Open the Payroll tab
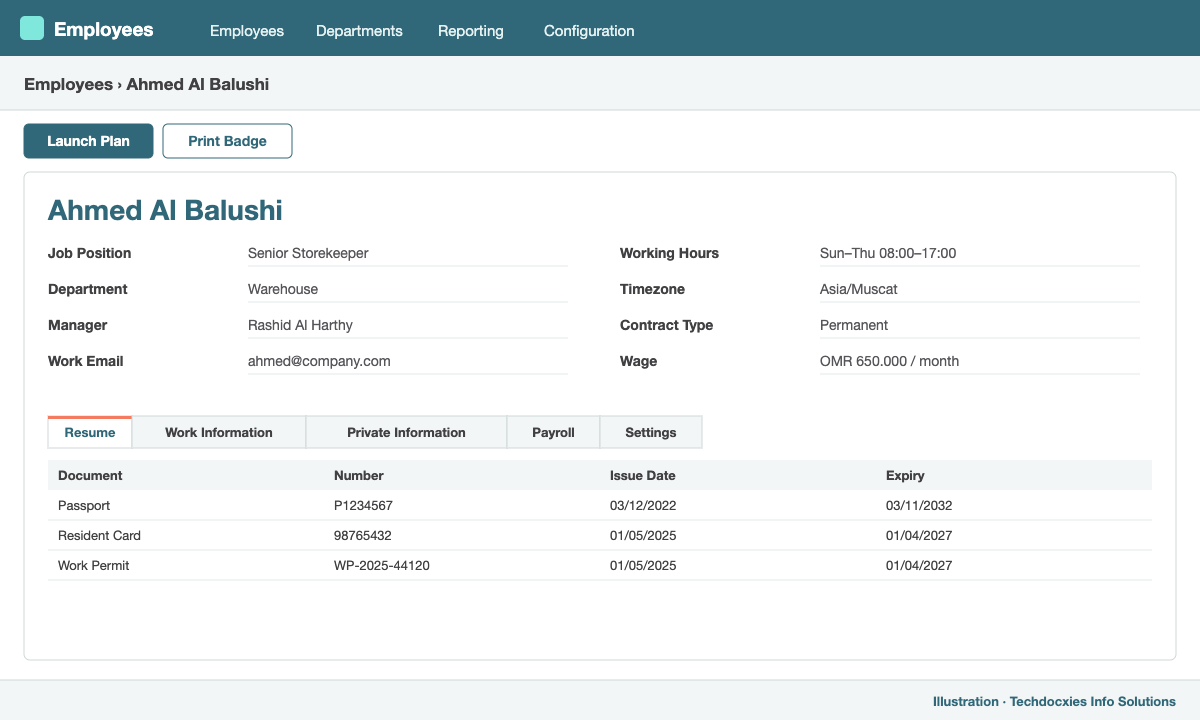 (553, 432)
